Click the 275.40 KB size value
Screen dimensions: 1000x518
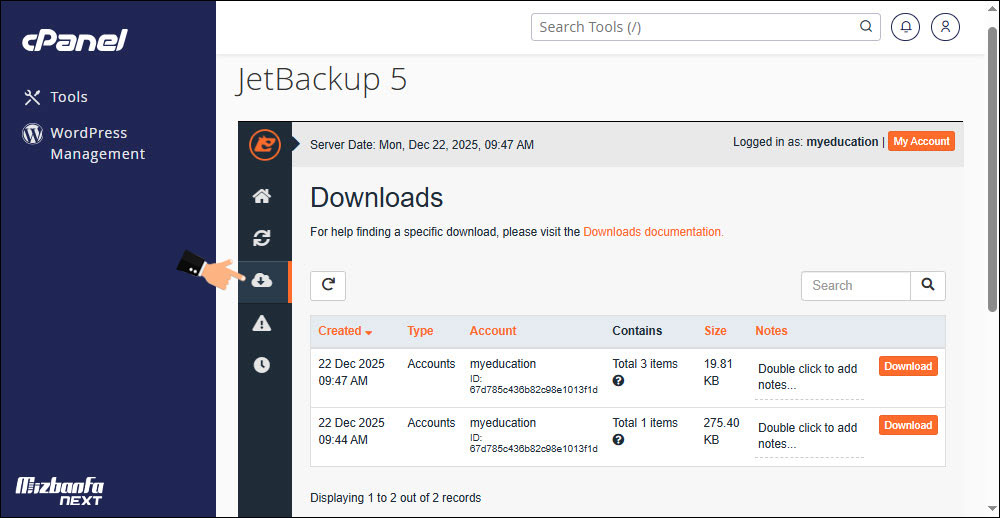tap(722, 431)
